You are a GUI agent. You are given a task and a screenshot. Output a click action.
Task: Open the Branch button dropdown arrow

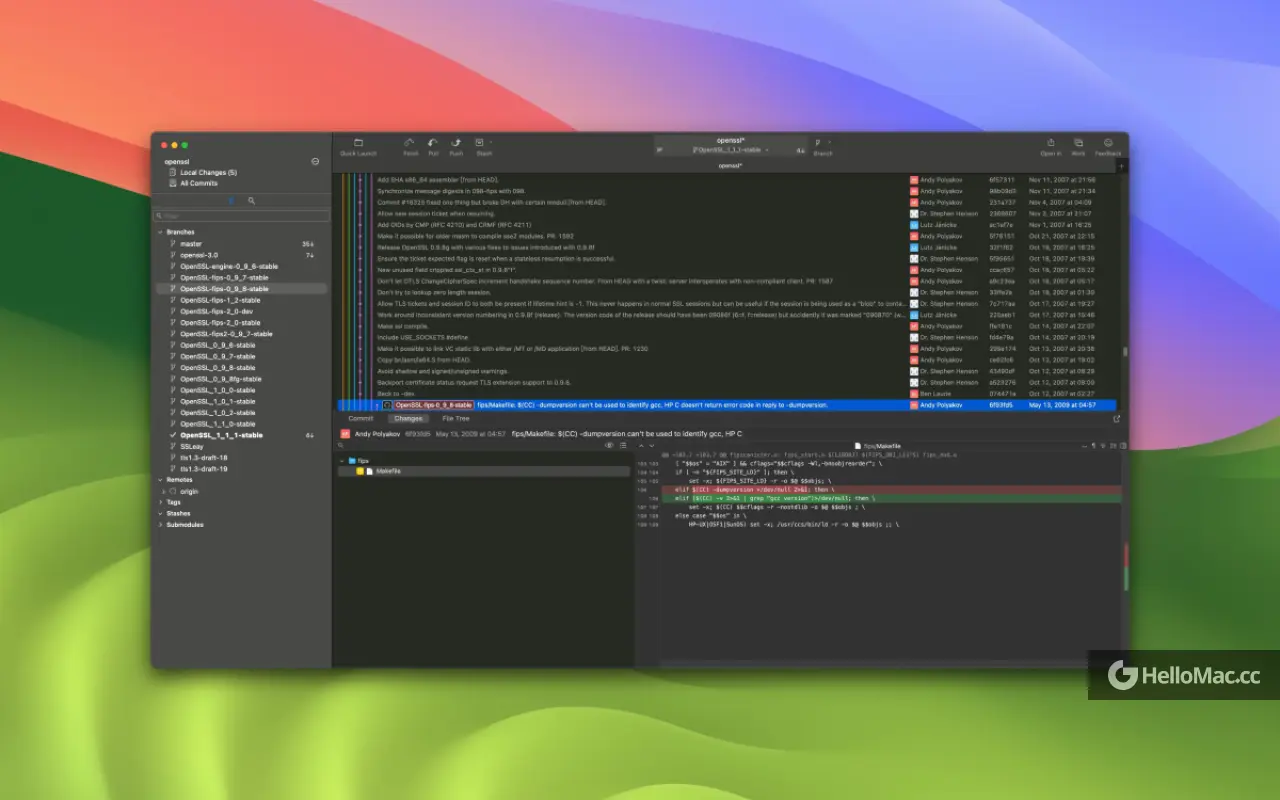pyautogui.click(x=830, y=143)
